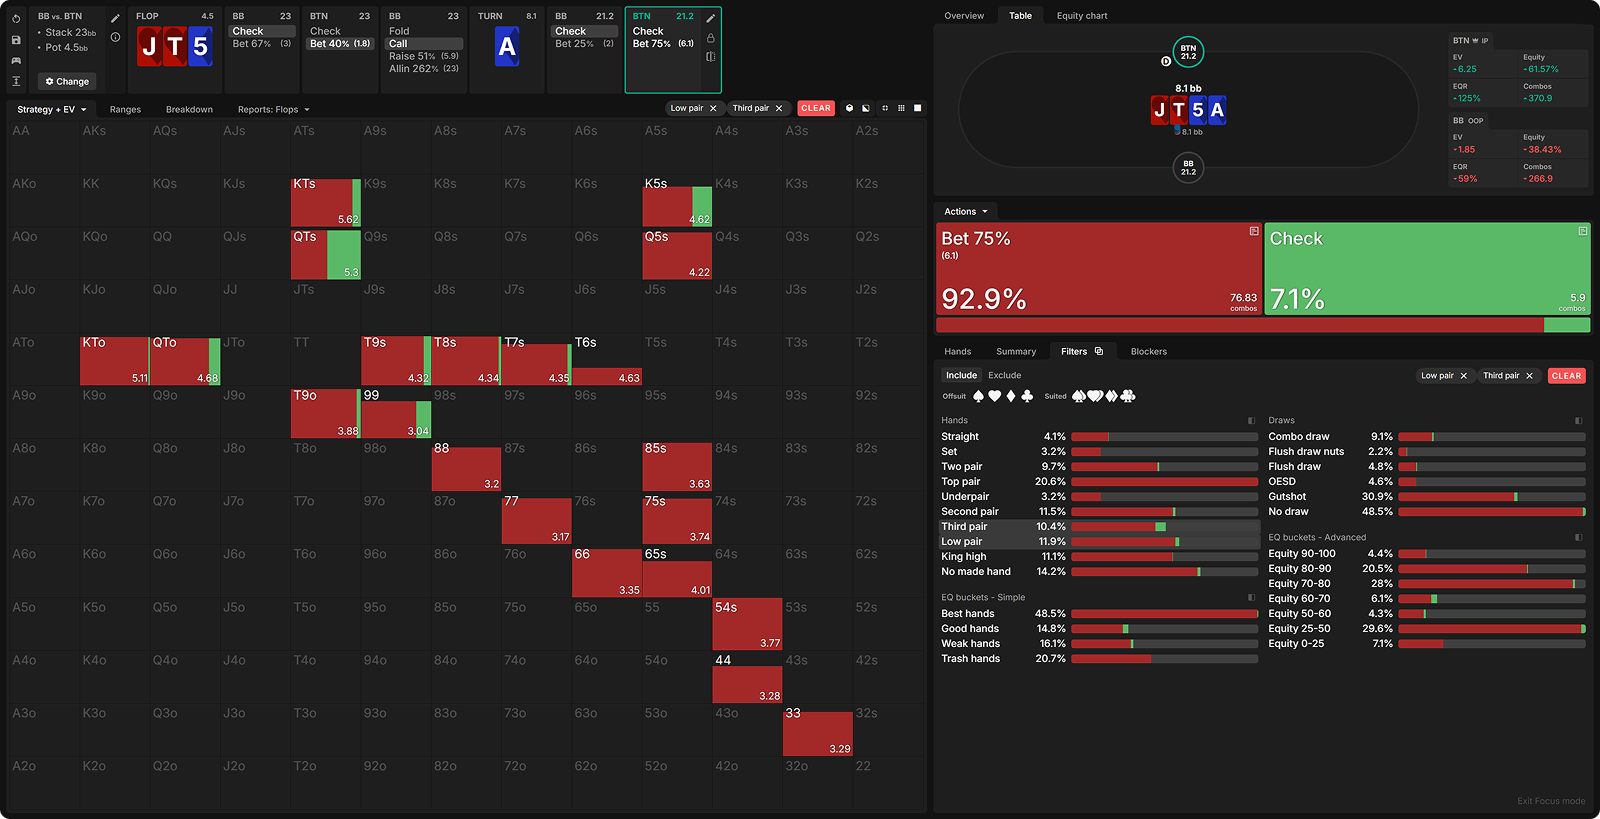The image size is (1600, 819).
Task: Click the save icon in left sidebar
Action: coord(16,40)
